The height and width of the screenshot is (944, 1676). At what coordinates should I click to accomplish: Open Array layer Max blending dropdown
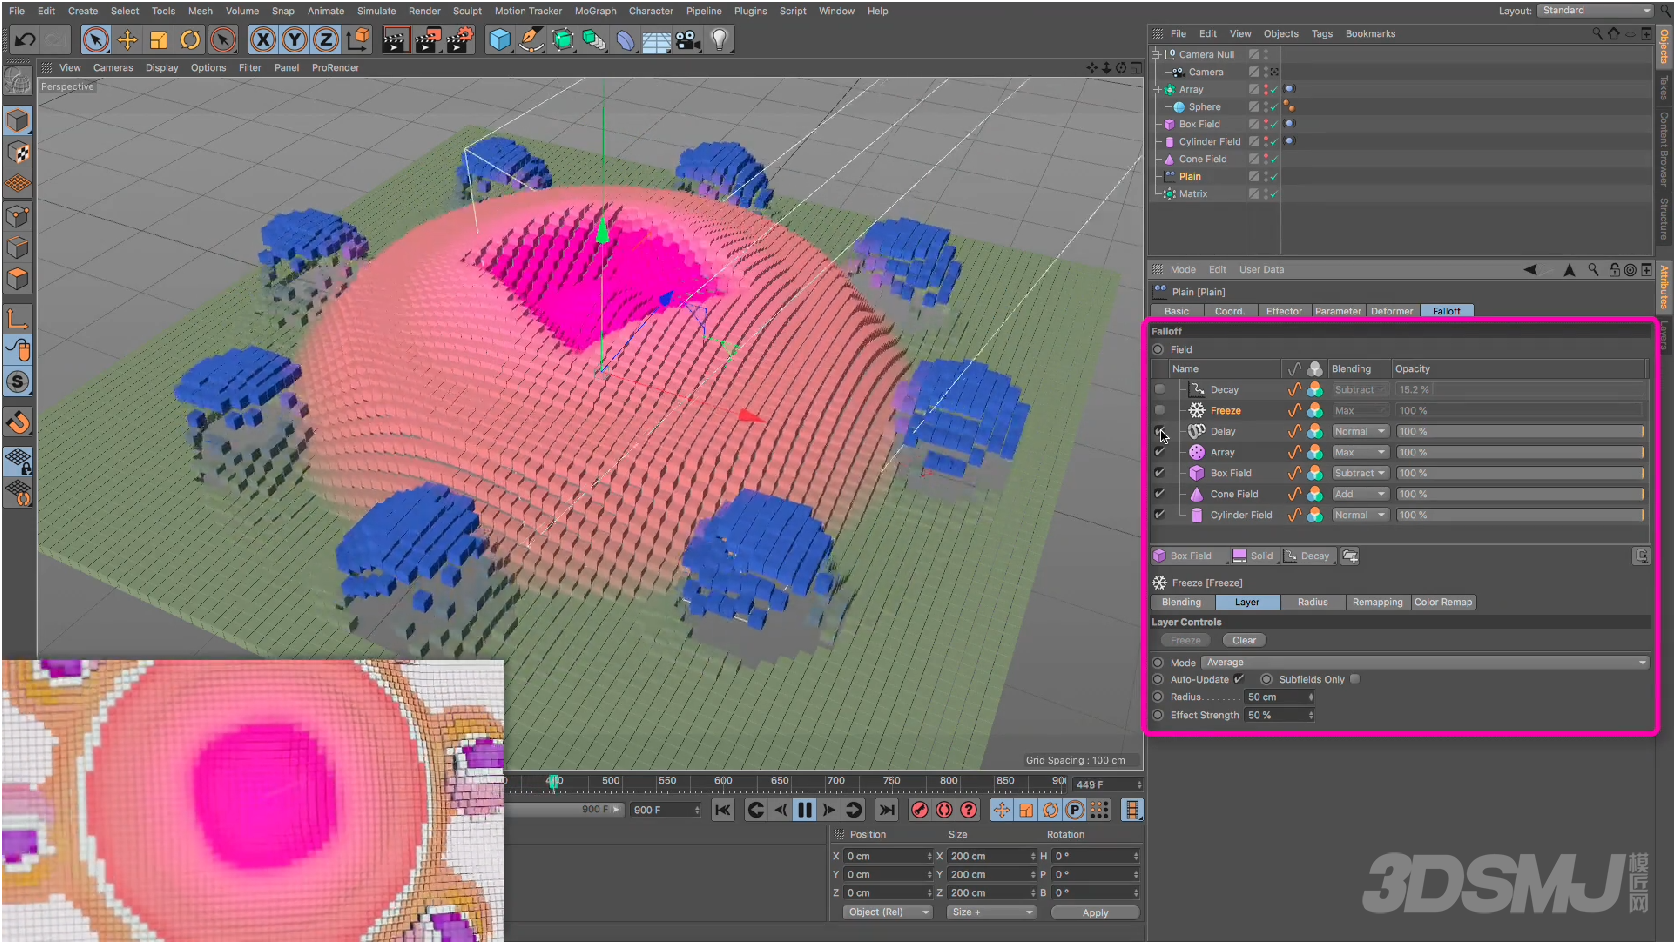[x=1360, y=452]
